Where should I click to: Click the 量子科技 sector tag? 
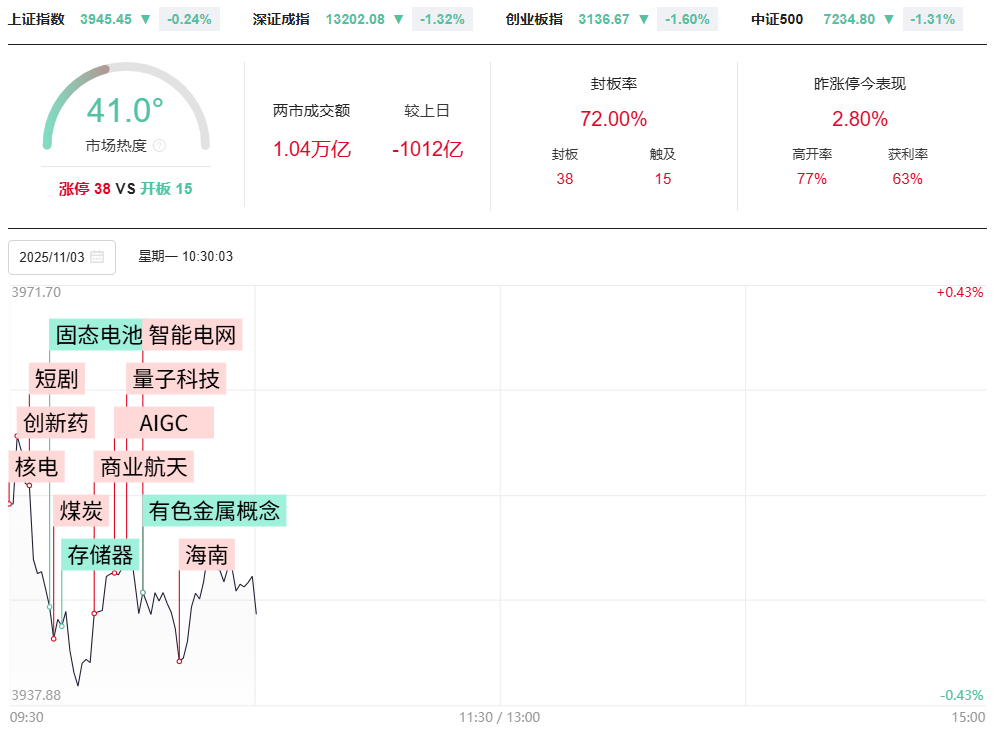pyautogui.click(x=176, y=379)
